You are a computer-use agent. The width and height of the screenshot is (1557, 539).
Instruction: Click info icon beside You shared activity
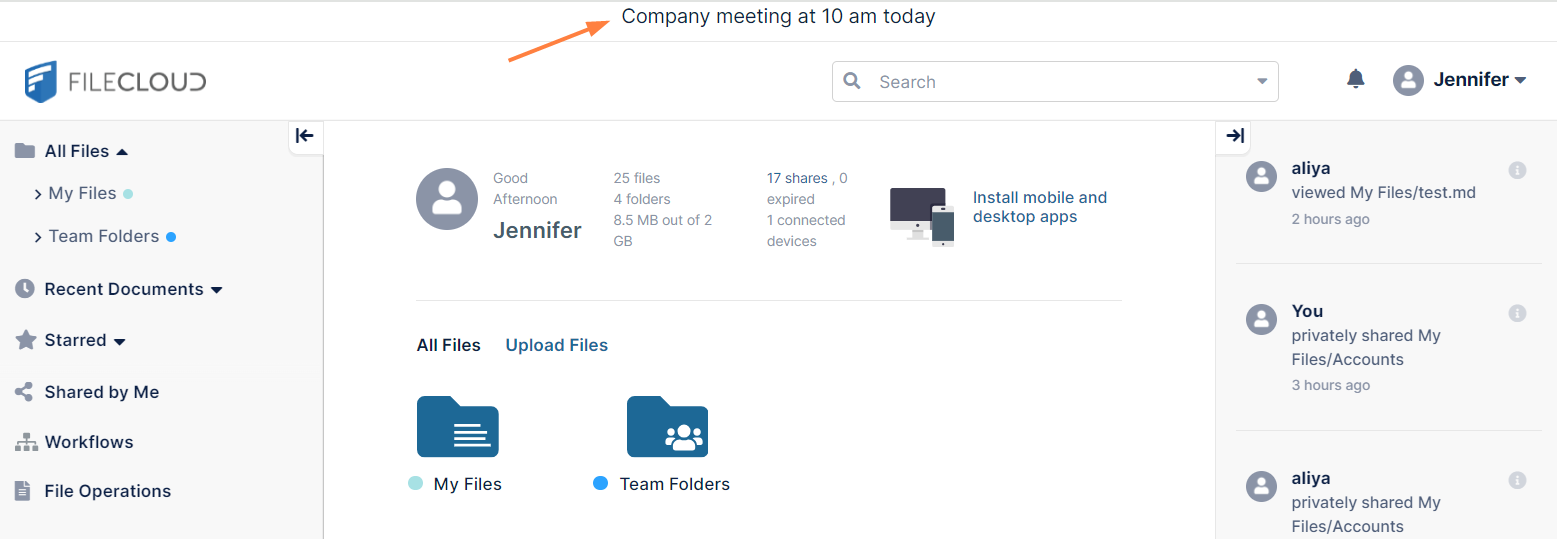[x=1517, y=313]
